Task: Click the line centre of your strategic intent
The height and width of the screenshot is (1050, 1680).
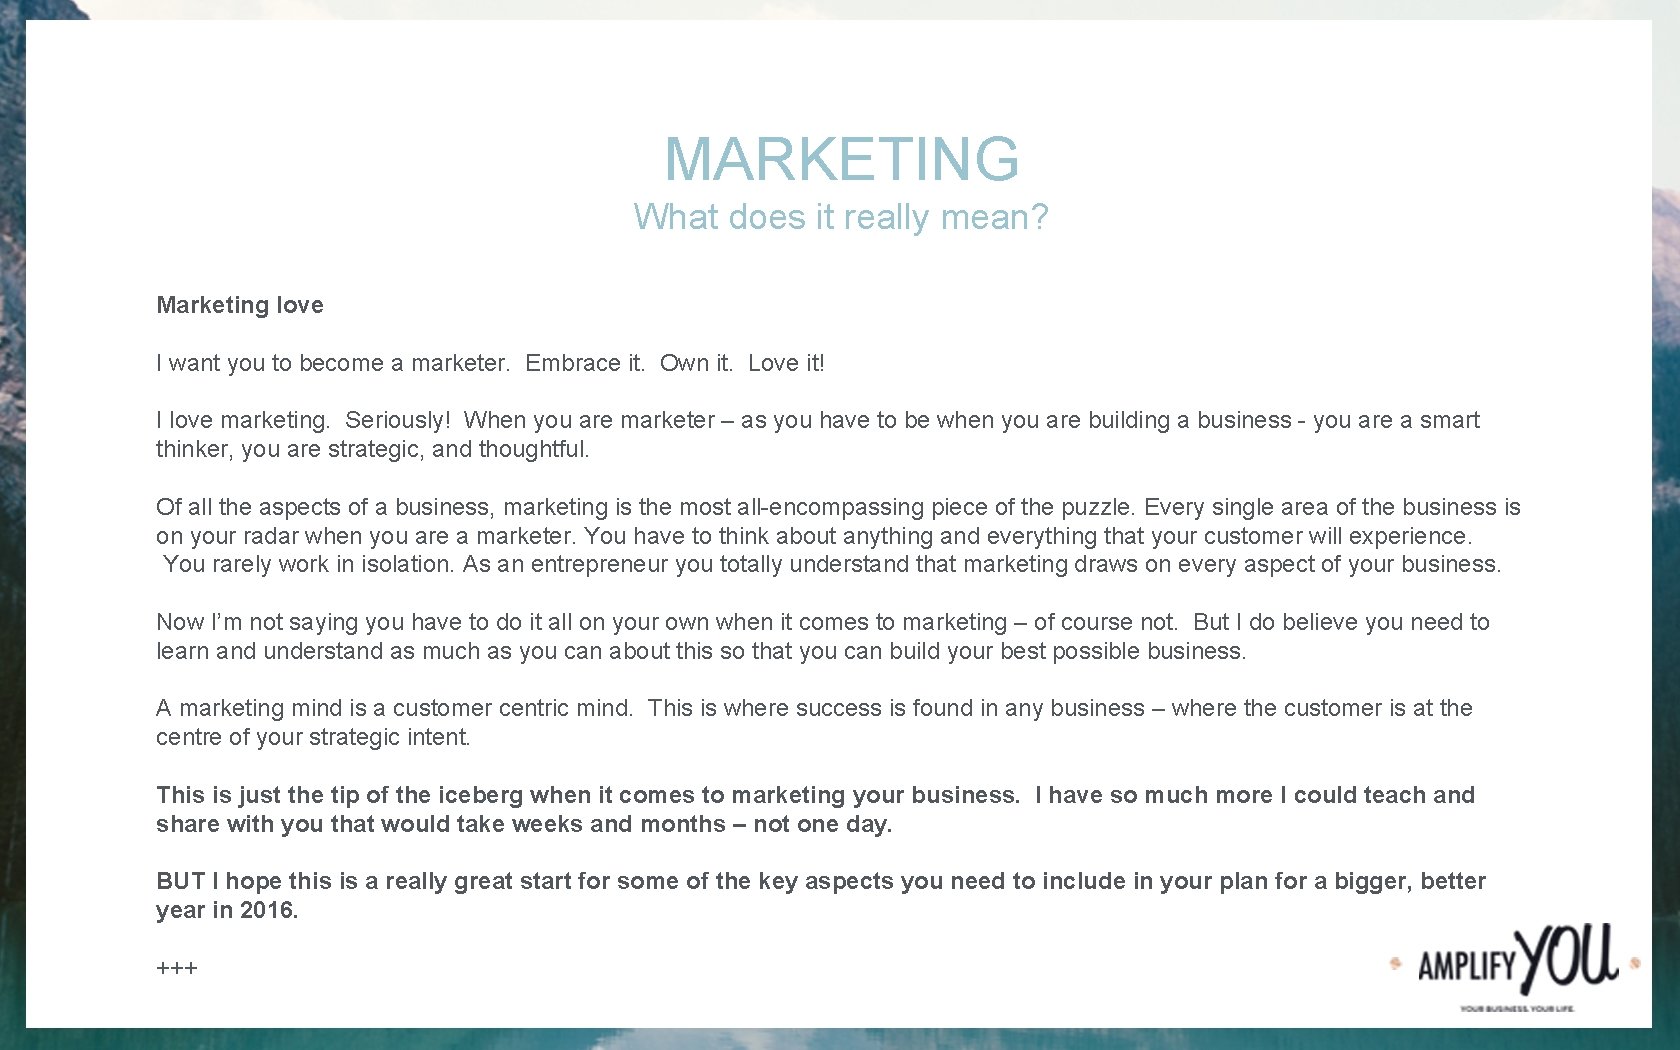Action: click(313, 737)
